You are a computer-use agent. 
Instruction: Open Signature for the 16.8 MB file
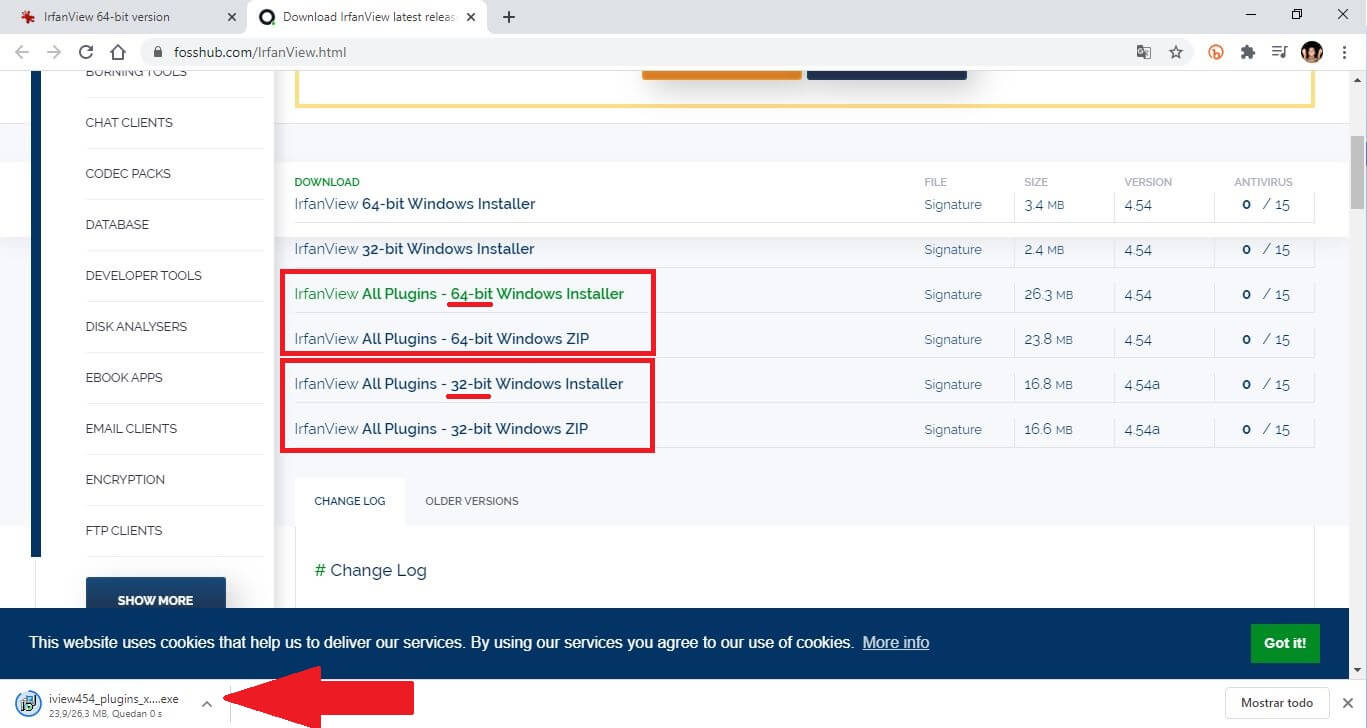(x=953, y=385)
